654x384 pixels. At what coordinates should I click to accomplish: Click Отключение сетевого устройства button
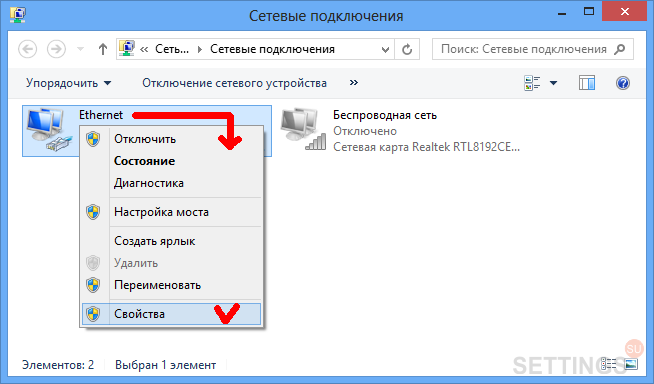tap(234, 83)
